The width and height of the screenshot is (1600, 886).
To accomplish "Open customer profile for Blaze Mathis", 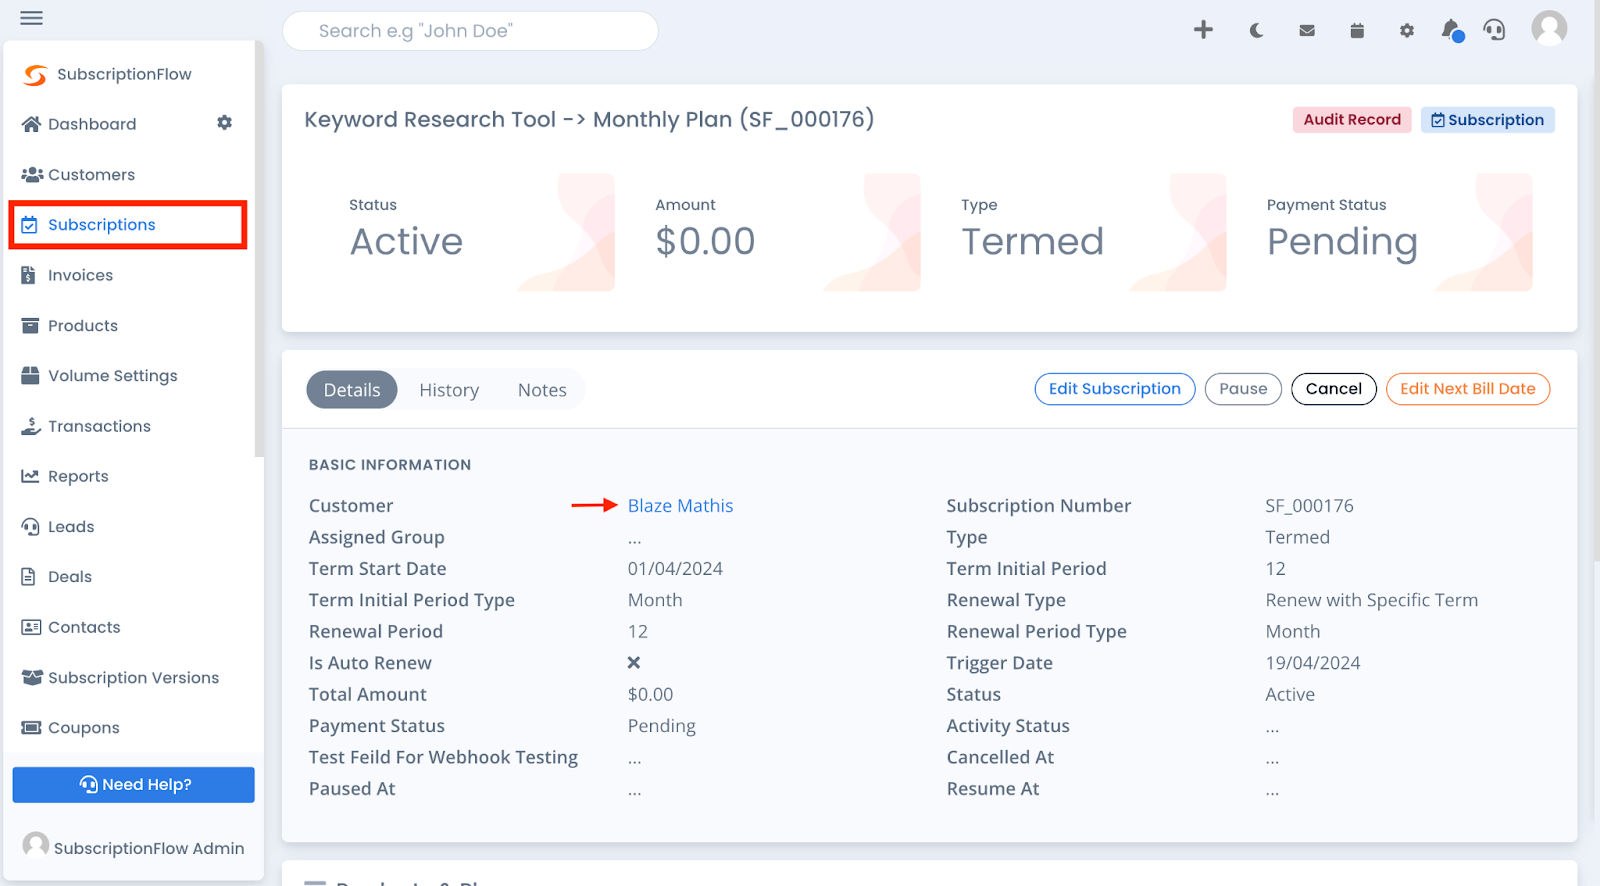I will 680,505.
